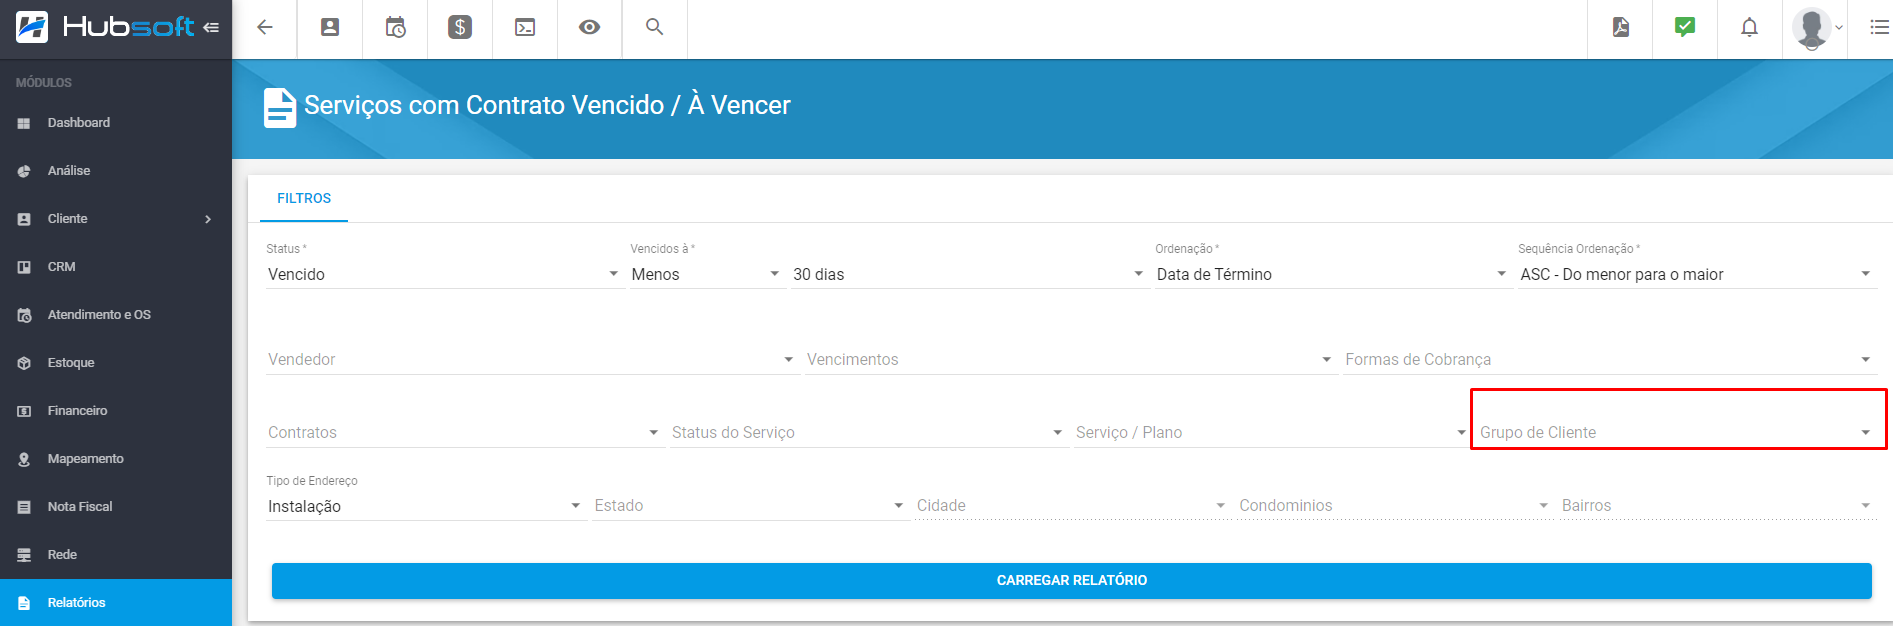This screenshot has width=1893, height=626.
Task: Export report with the PDF icon
Action: (1621, 27)
